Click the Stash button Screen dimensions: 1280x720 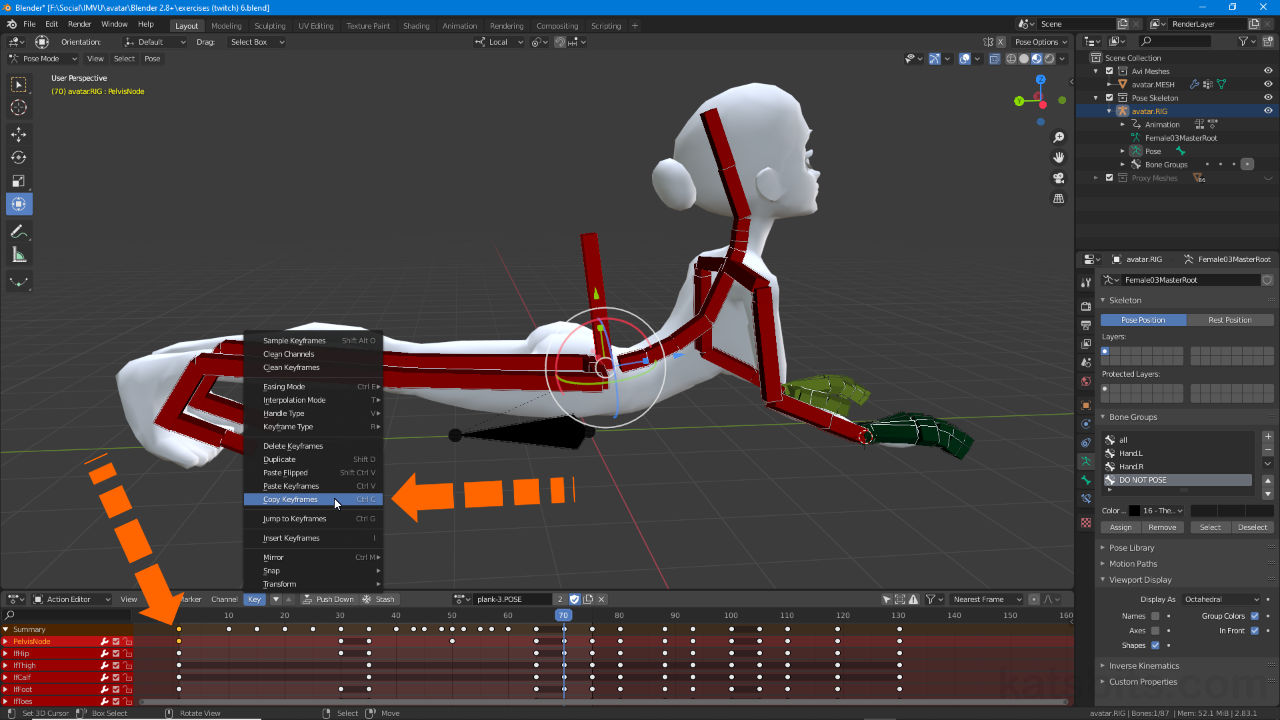[x=379, y=599]
